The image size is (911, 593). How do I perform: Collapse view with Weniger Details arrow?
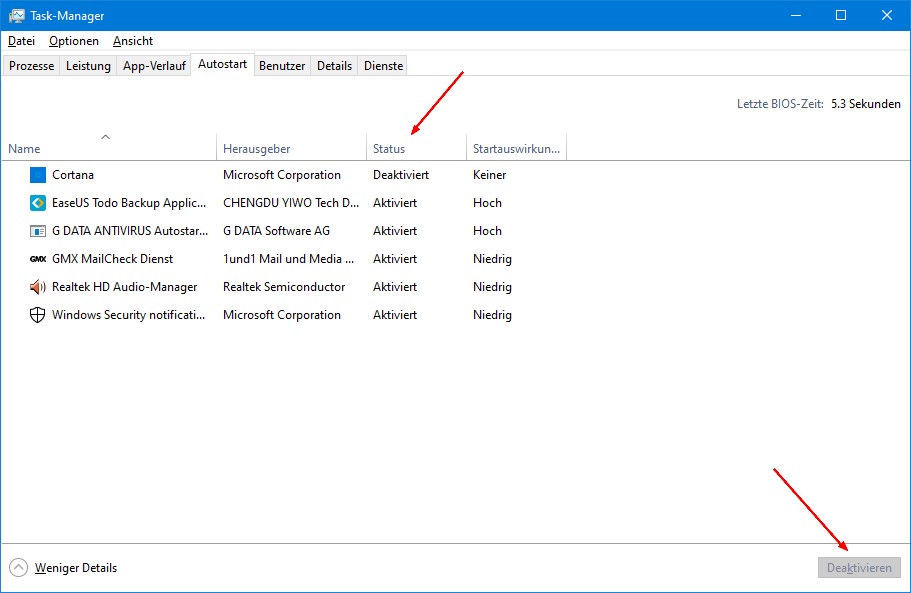point(19,567)
